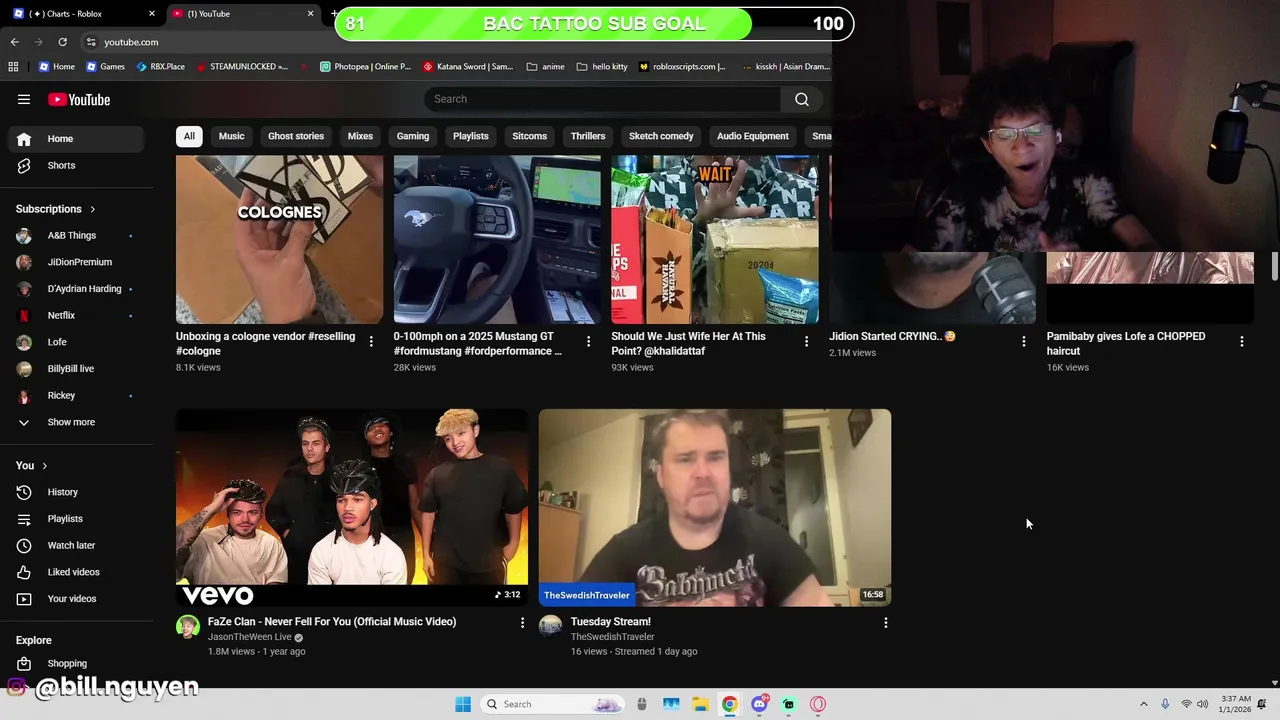
Task: Select the Mixes filter chip
Action: click(360, 136)
